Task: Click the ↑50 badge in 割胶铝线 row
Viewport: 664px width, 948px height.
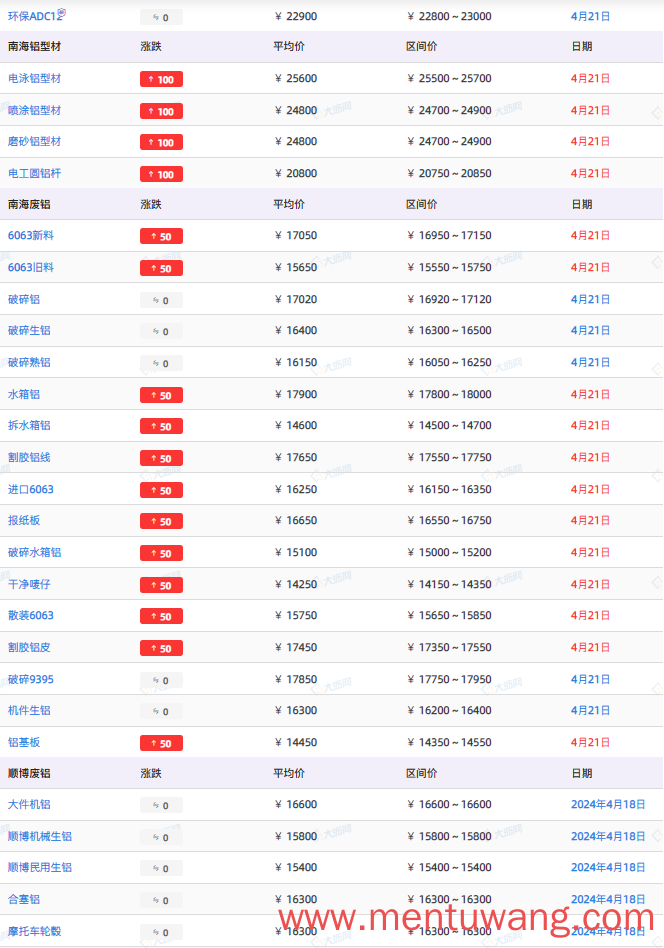Action: tap(161, 458)
